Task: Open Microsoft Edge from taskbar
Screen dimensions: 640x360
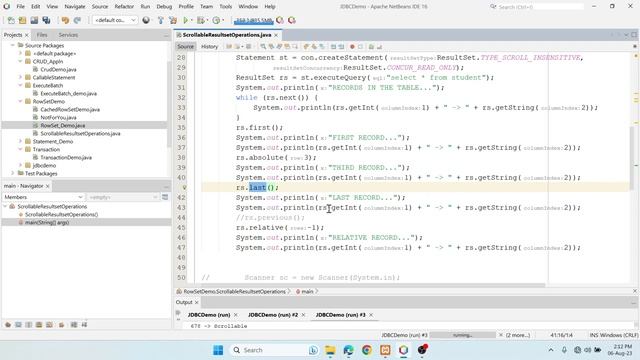Action: (x=348, y=350)
